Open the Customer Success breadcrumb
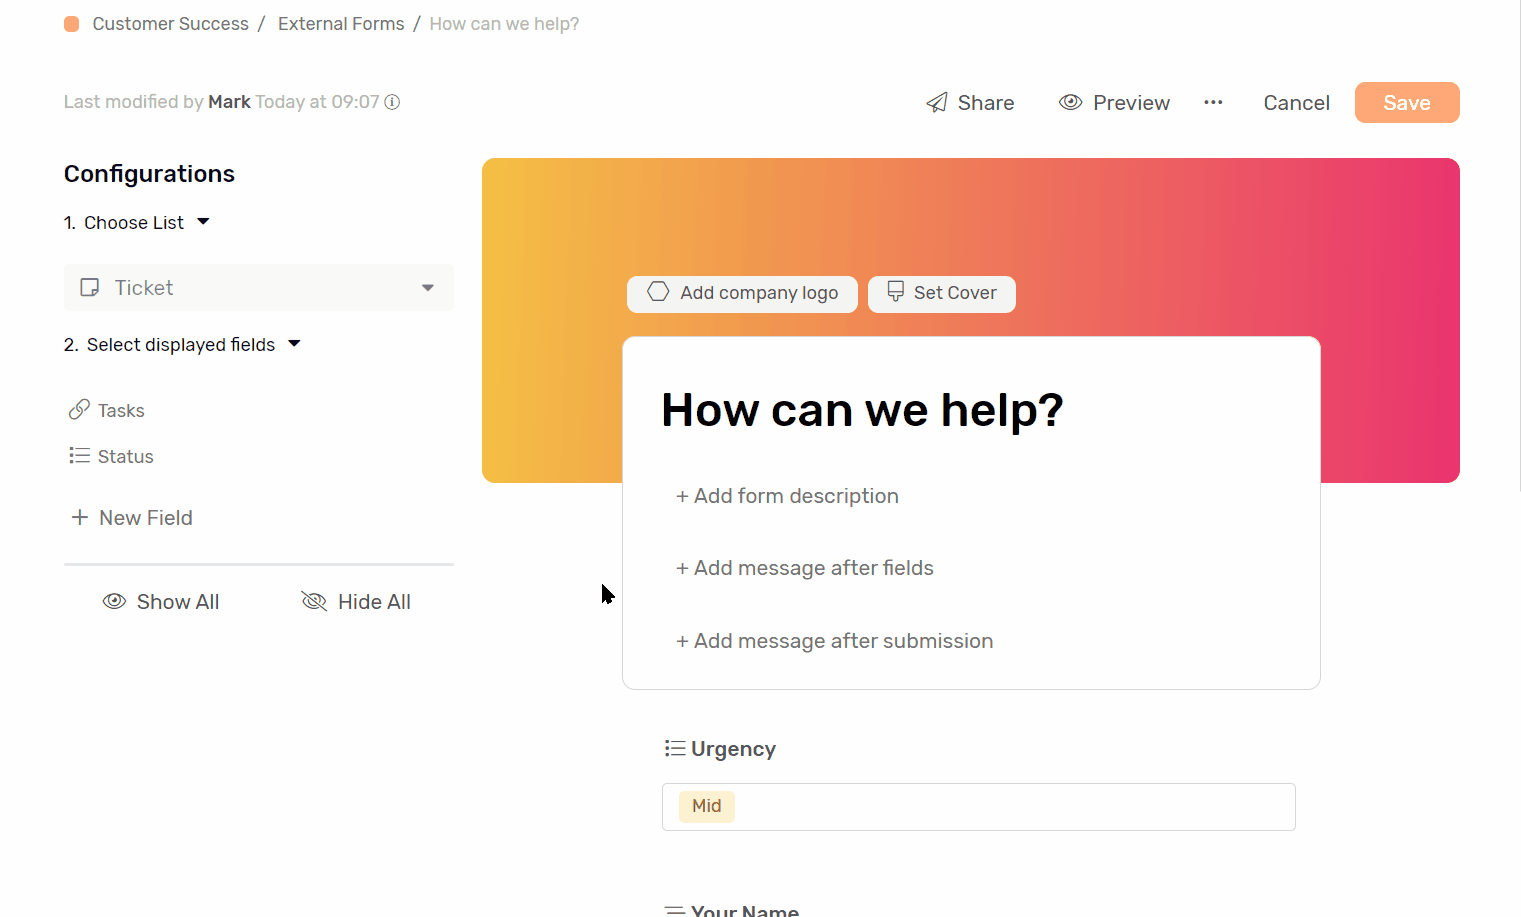1521x917 pixels. coord(170,23)
